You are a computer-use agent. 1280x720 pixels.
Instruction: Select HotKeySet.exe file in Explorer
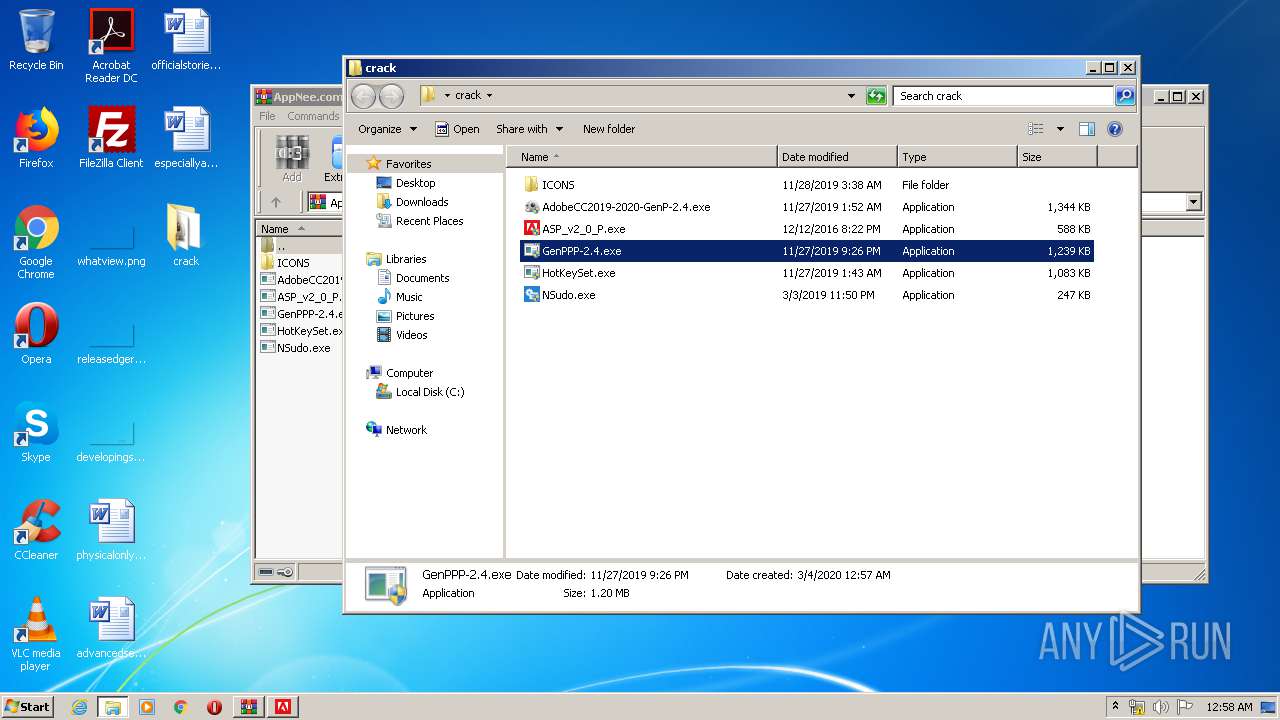point(807,273)
